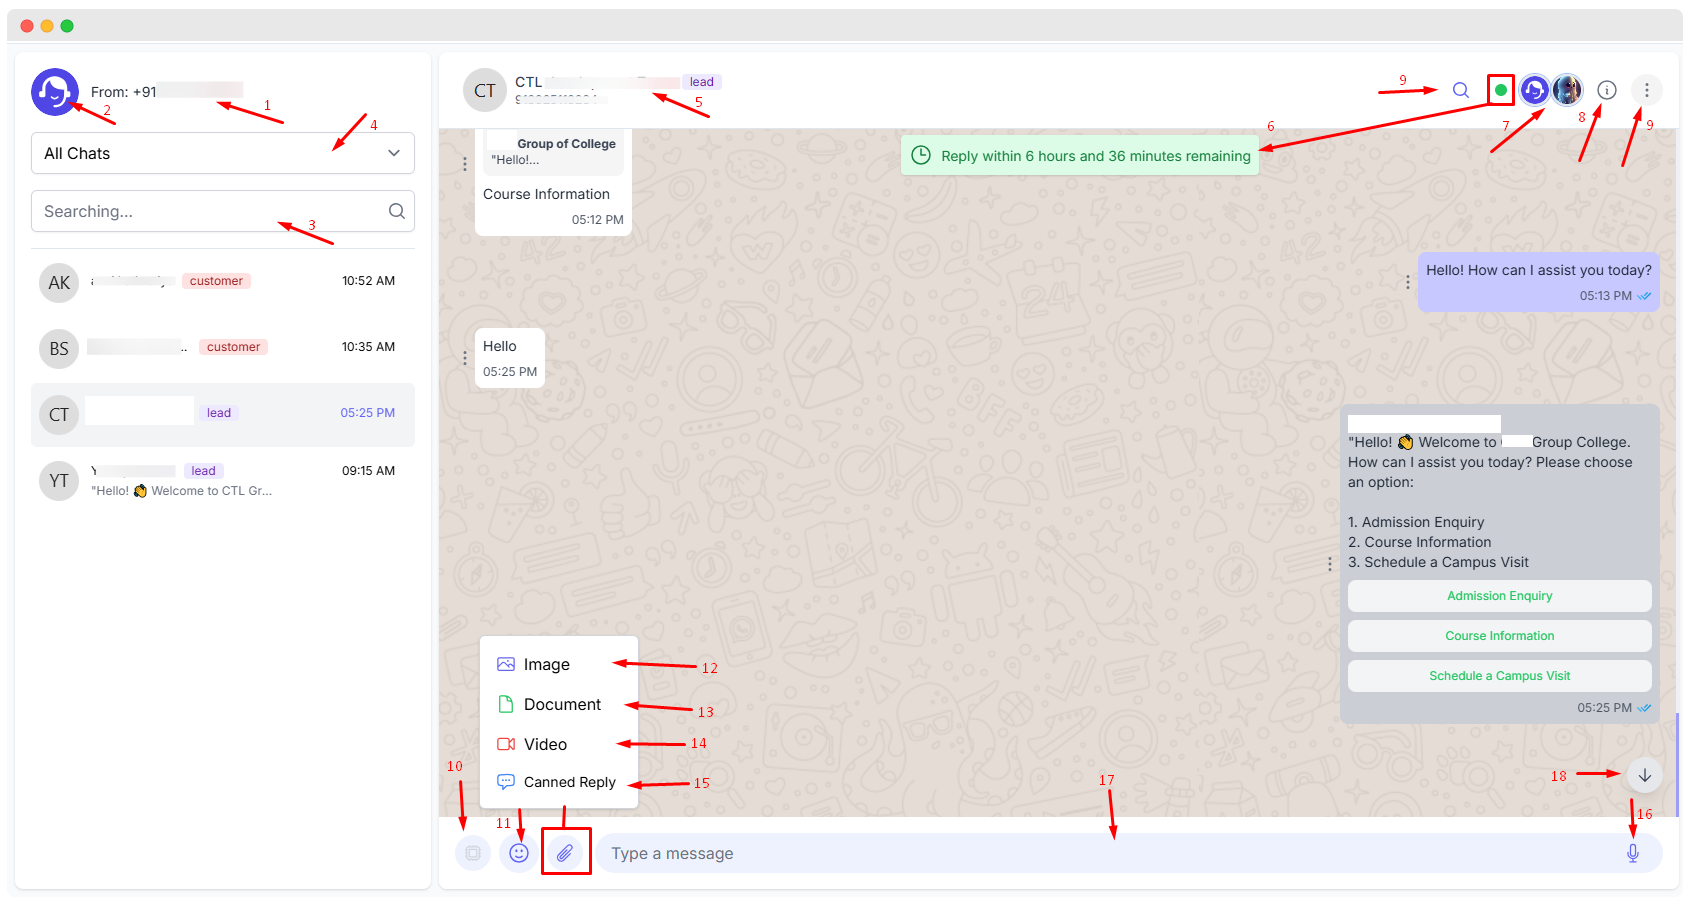1690x906 pixels.
Task: View contact details via the info icon
Action: (1607, 89)
